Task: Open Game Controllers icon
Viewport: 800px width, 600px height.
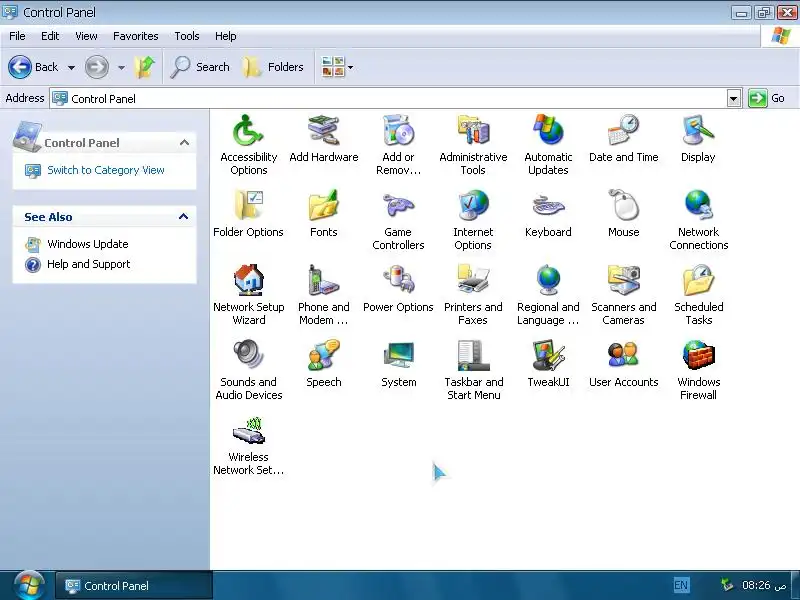Action: coord(398,219)
